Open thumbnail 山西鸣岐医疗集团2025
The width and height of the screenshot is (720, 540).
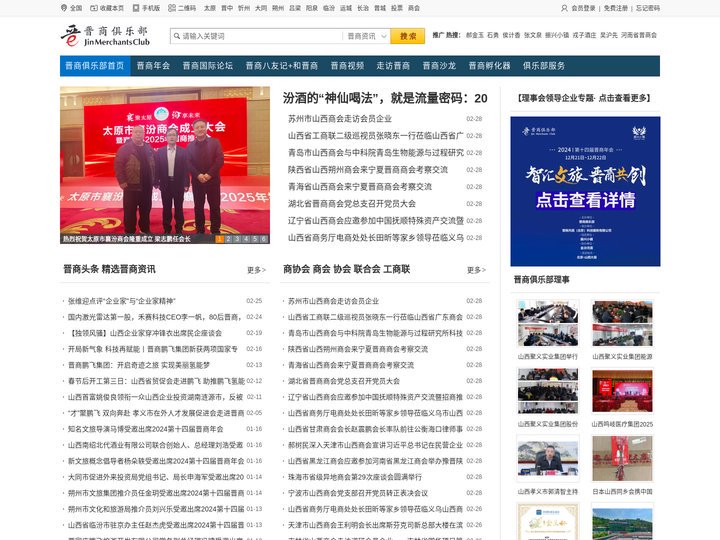622,391
